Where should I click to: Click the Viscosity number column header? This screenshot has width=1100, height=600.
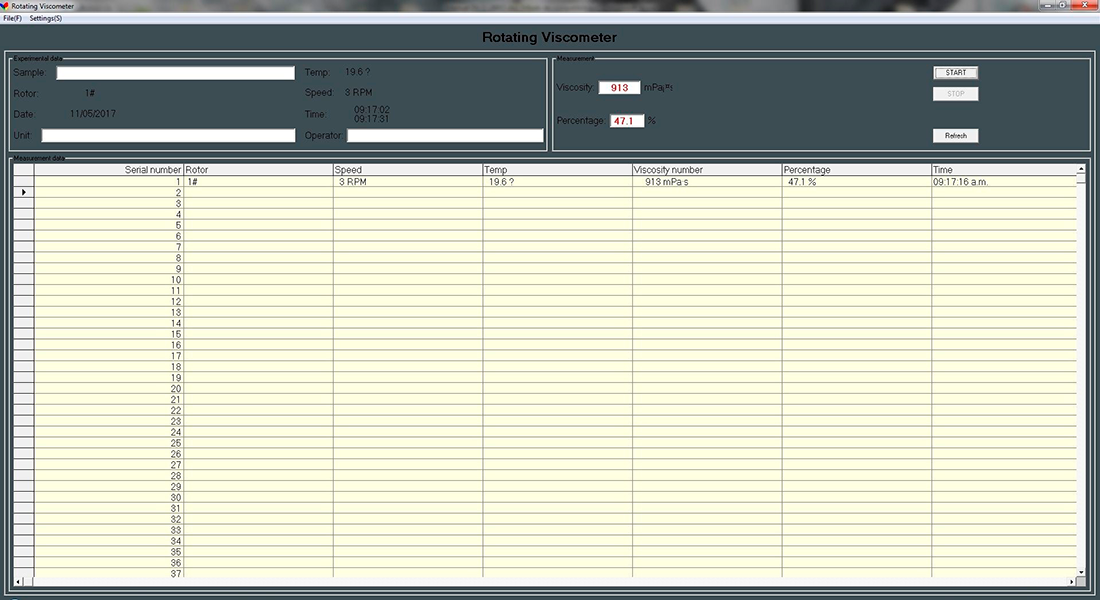[x=706, y=170]
